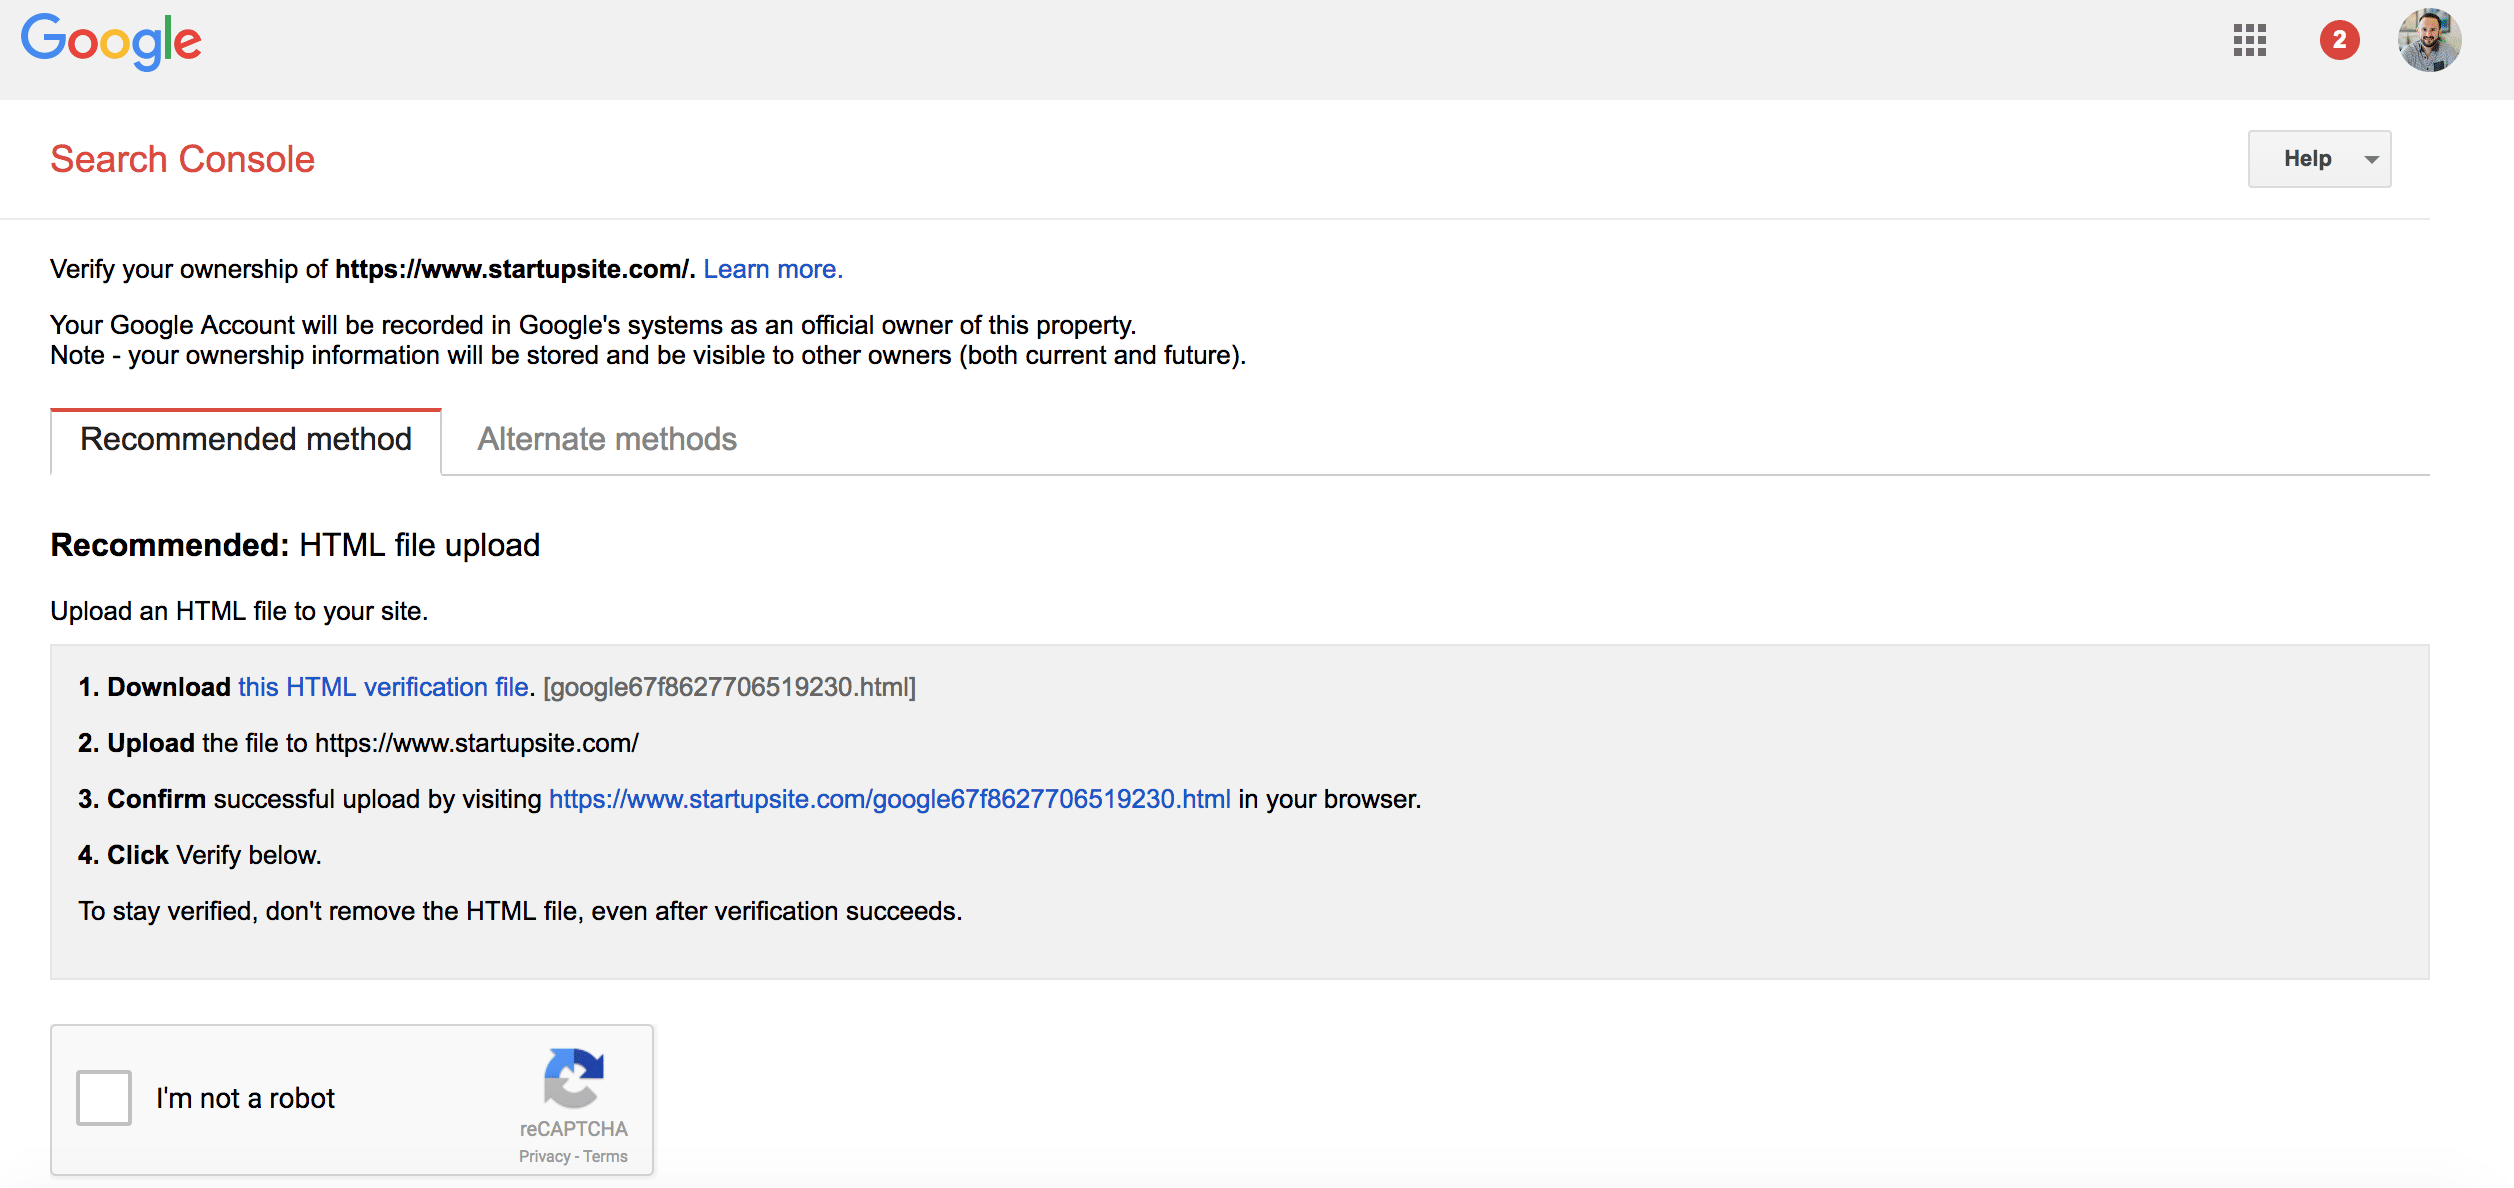Click the Search Console title
Viewport: 2514px width, 1188px height.
[x=183, y=159]
